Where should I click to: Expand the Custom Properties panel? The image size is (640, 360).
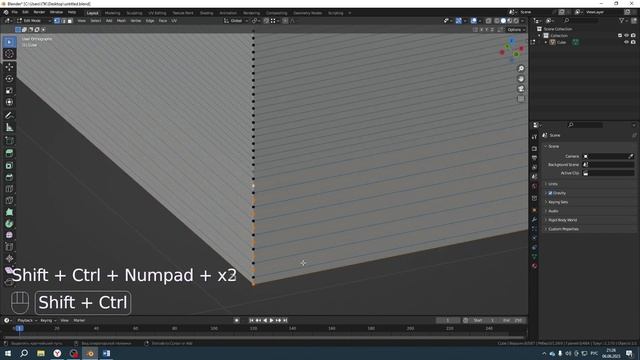pyautogui.click(x=562, y=229)
